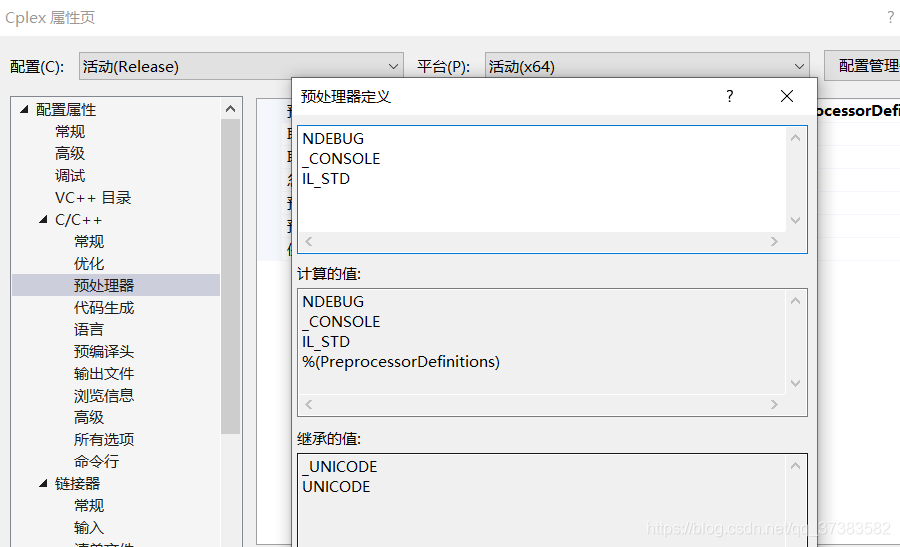Click the tree scrollbar up arrow
The image size is (900, 547).
click(x=231, y=108)
